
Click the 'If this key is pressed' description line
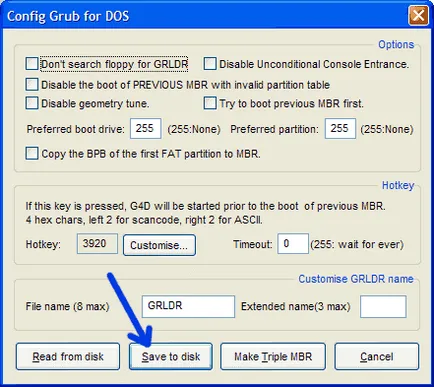pos(205,206)
